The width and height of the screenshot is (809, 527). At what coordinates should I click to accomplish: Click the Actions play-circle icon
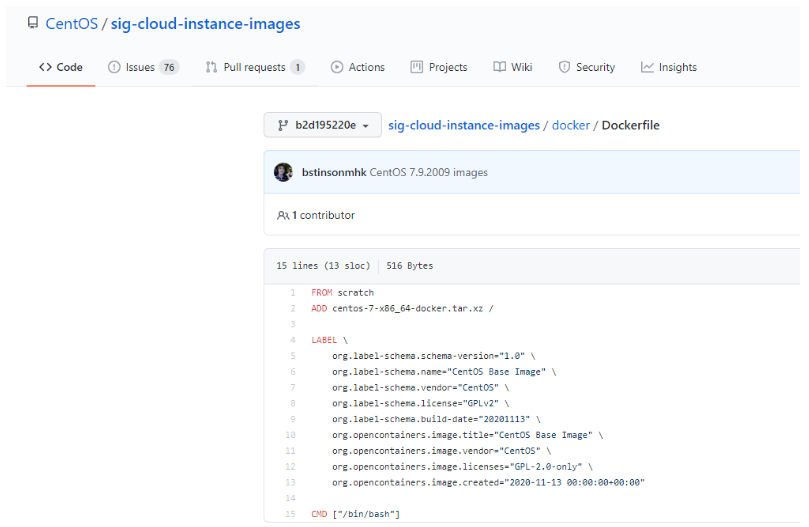coord(337,67)
